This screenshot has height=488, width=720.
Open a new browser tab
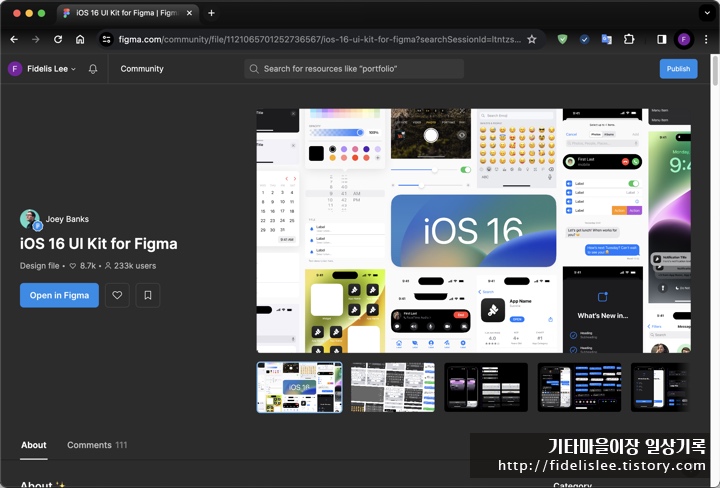211,13
